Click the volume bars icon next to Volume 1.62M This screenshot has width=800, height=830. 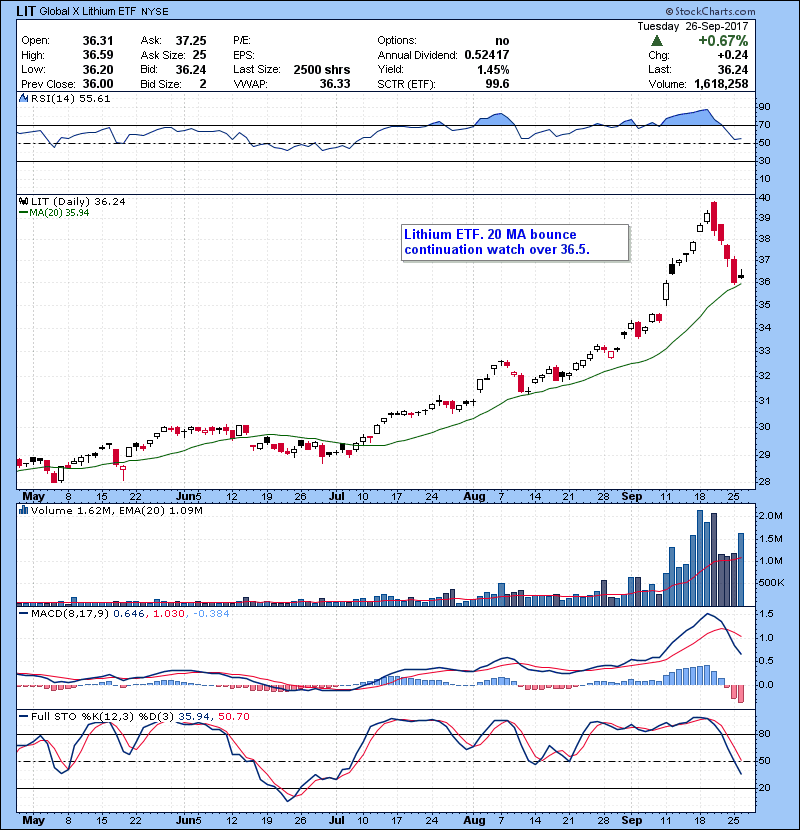point(23,511)
